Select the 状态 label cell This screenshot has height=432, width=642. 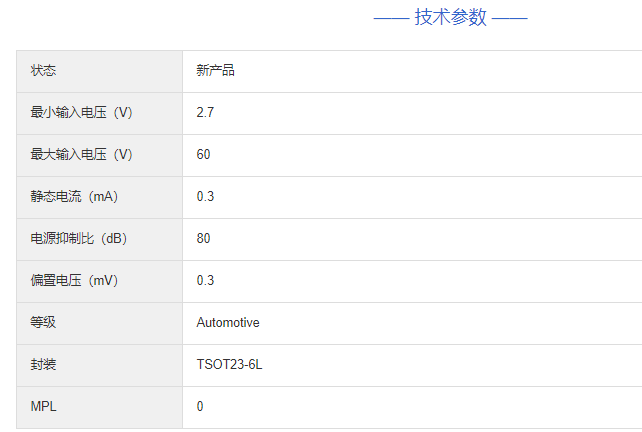tap(44, 71)
